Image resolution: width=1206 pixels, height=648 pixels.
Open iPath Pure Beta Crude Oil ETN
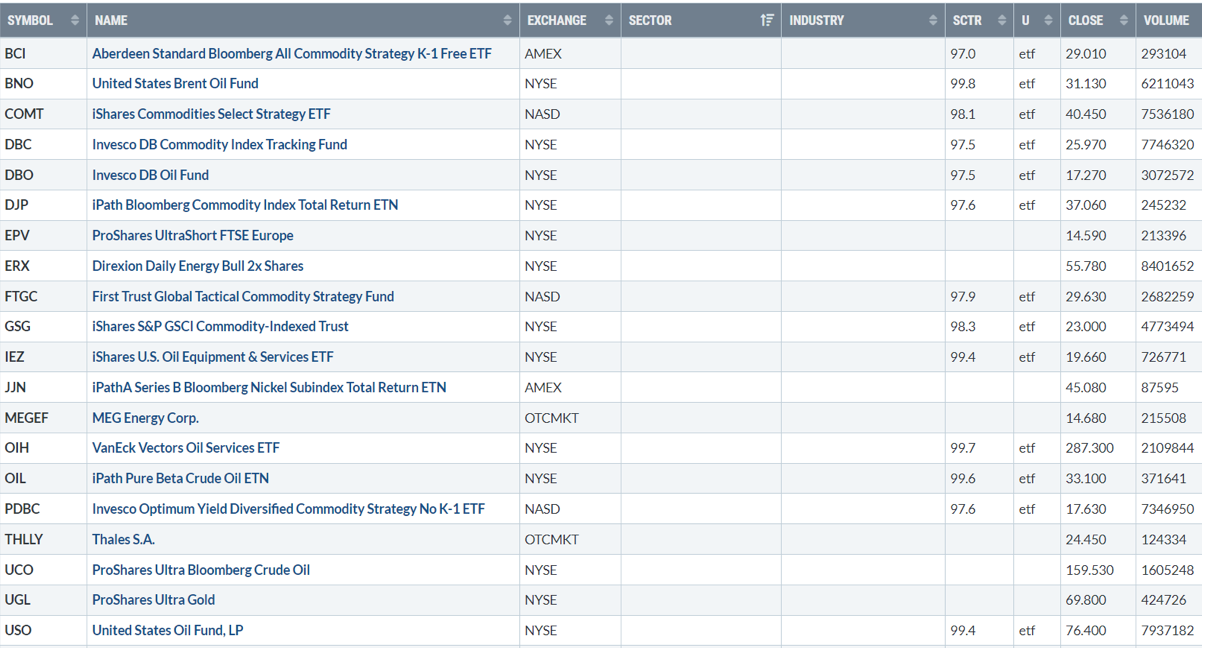tap(180, 478)
